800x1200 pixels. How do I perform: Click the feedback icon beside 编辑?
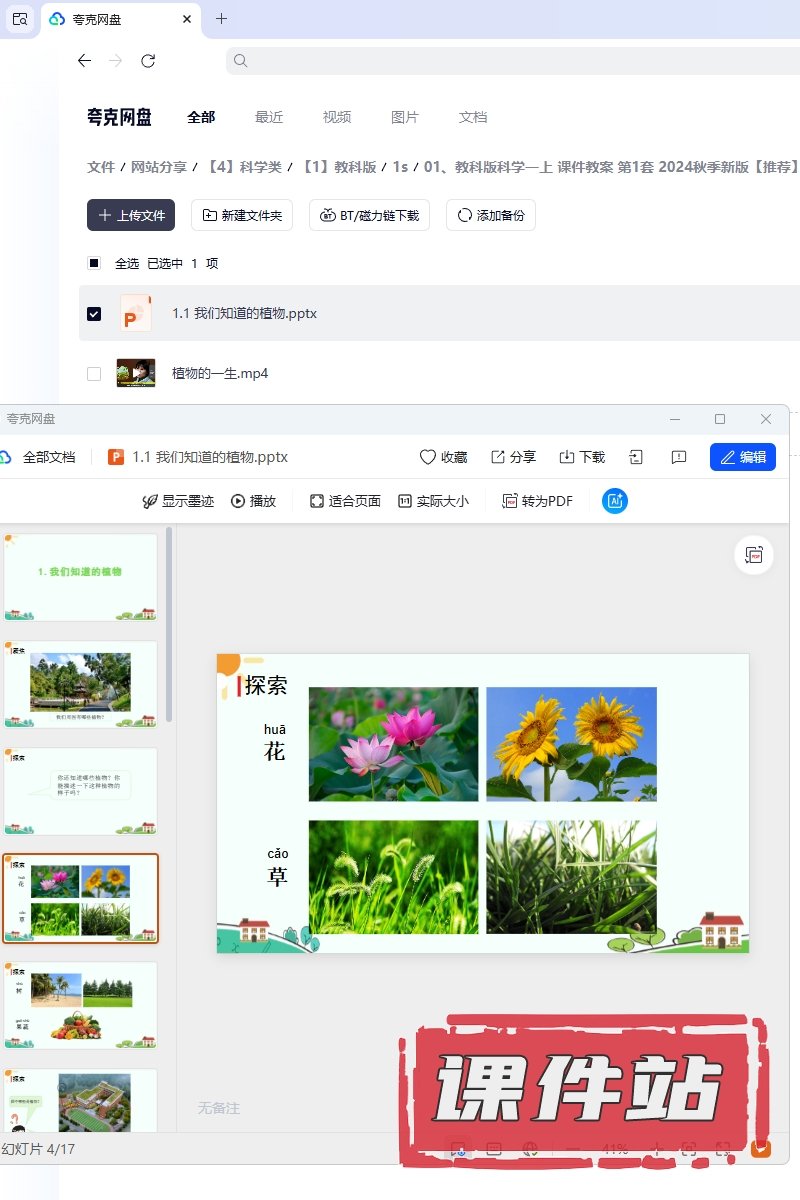[679, 457]
